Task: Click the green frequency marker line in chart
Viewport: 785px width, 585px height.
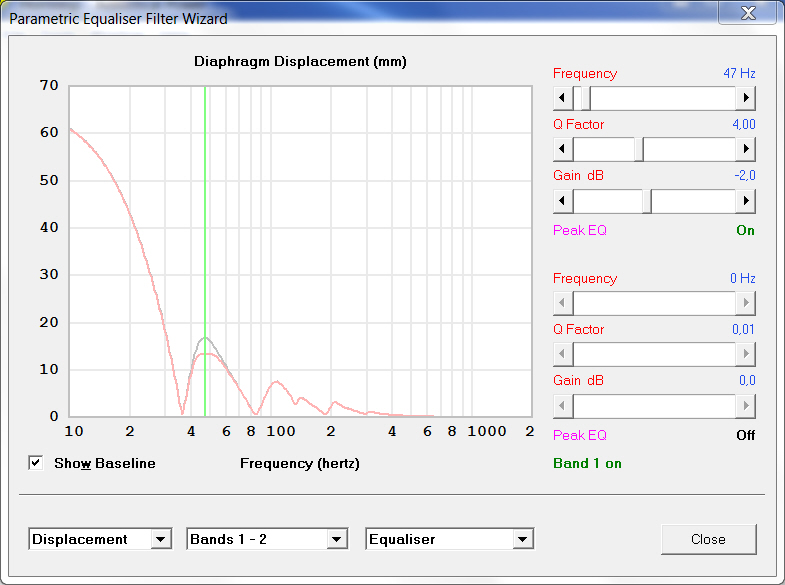Action: tap(205, 250)
